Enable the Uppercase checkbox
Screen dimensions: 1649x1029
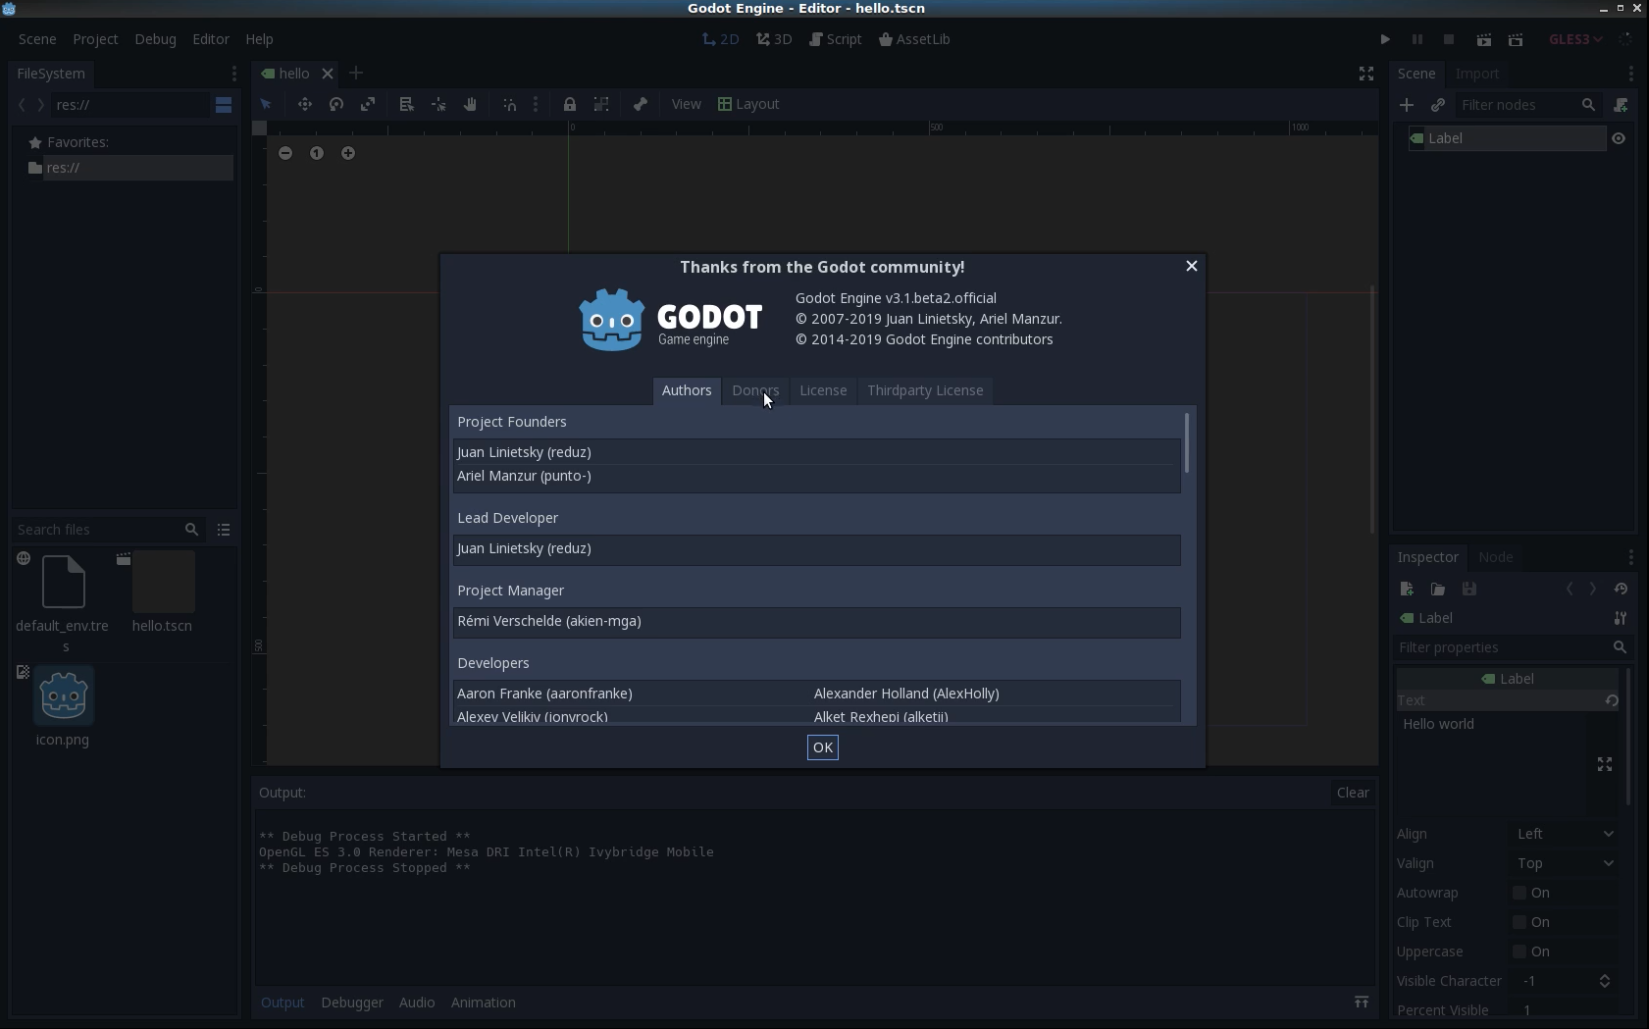1519,952
